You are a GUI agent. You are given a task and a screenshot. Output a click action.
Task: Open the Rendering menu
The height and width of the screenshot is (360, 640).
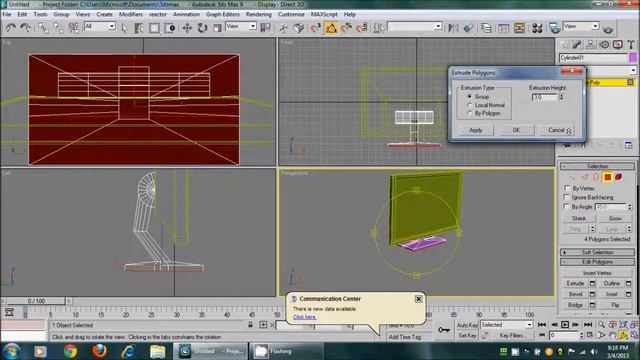click(x=258, y=14)
